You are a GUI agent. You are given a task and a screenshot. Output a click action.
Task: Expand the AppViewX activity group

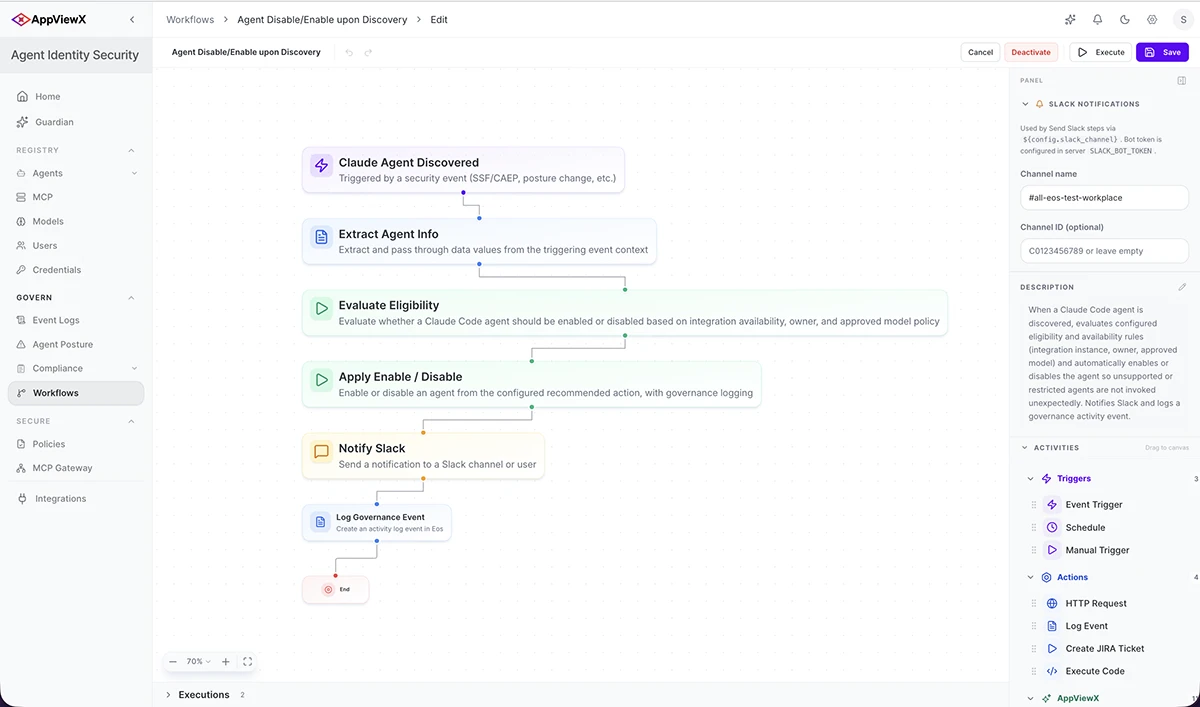coord(1031,699)
